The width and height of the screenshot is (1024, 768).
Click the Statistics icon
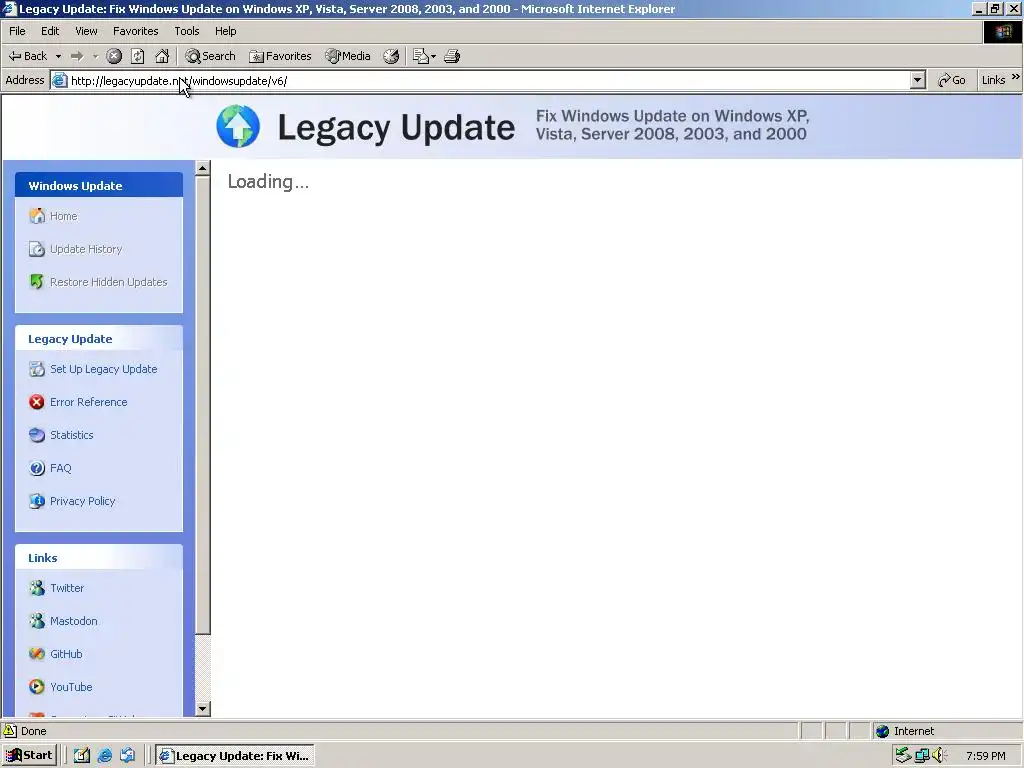(x=37, y=435)
